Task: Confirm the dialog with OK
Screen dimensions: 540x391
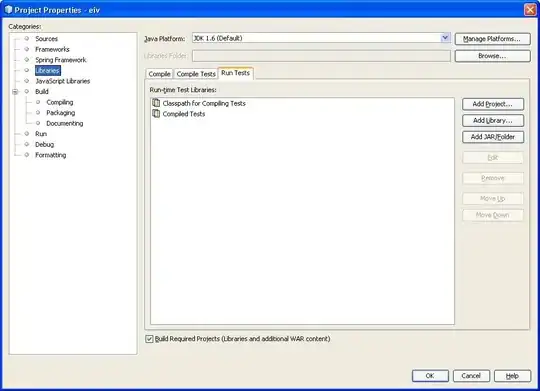Action: click(x=430, y=376)
